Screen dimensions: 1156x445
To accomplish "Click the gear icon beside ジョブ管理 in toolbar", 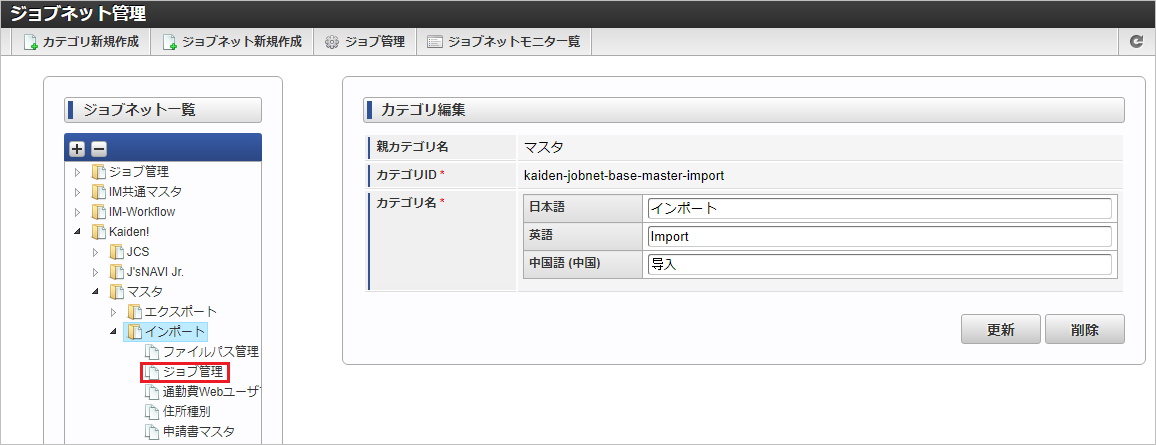I will 332,42.
